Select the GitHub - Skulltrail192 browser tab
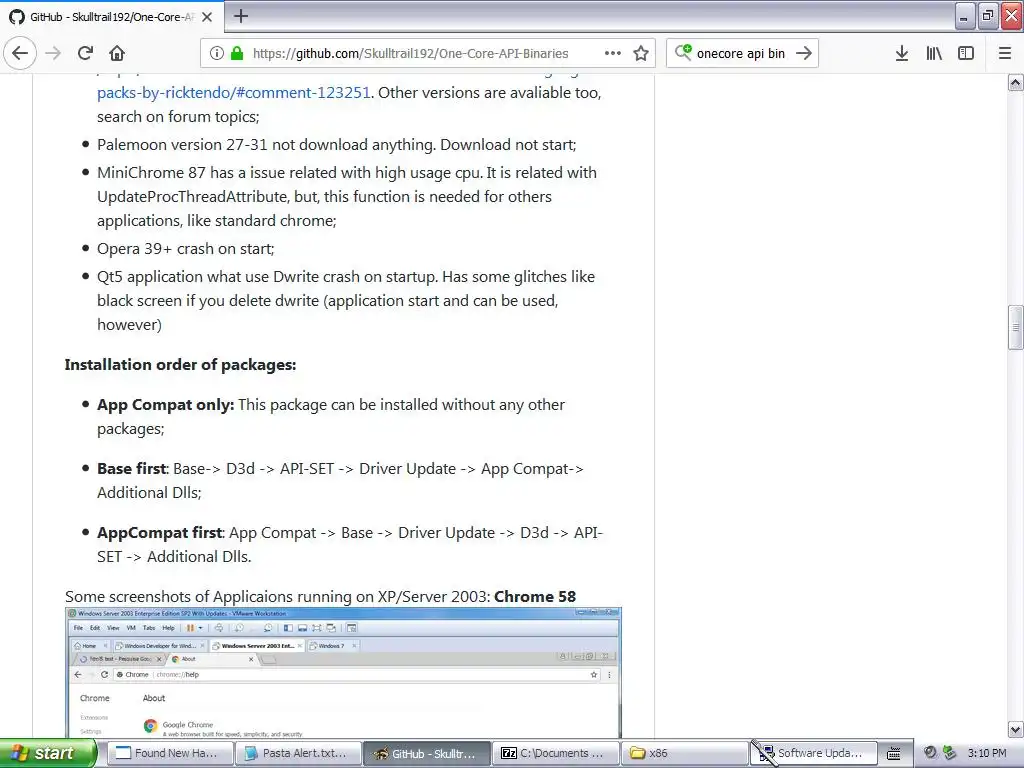This screenshot has width=1024, height=768. click(111, 17)
